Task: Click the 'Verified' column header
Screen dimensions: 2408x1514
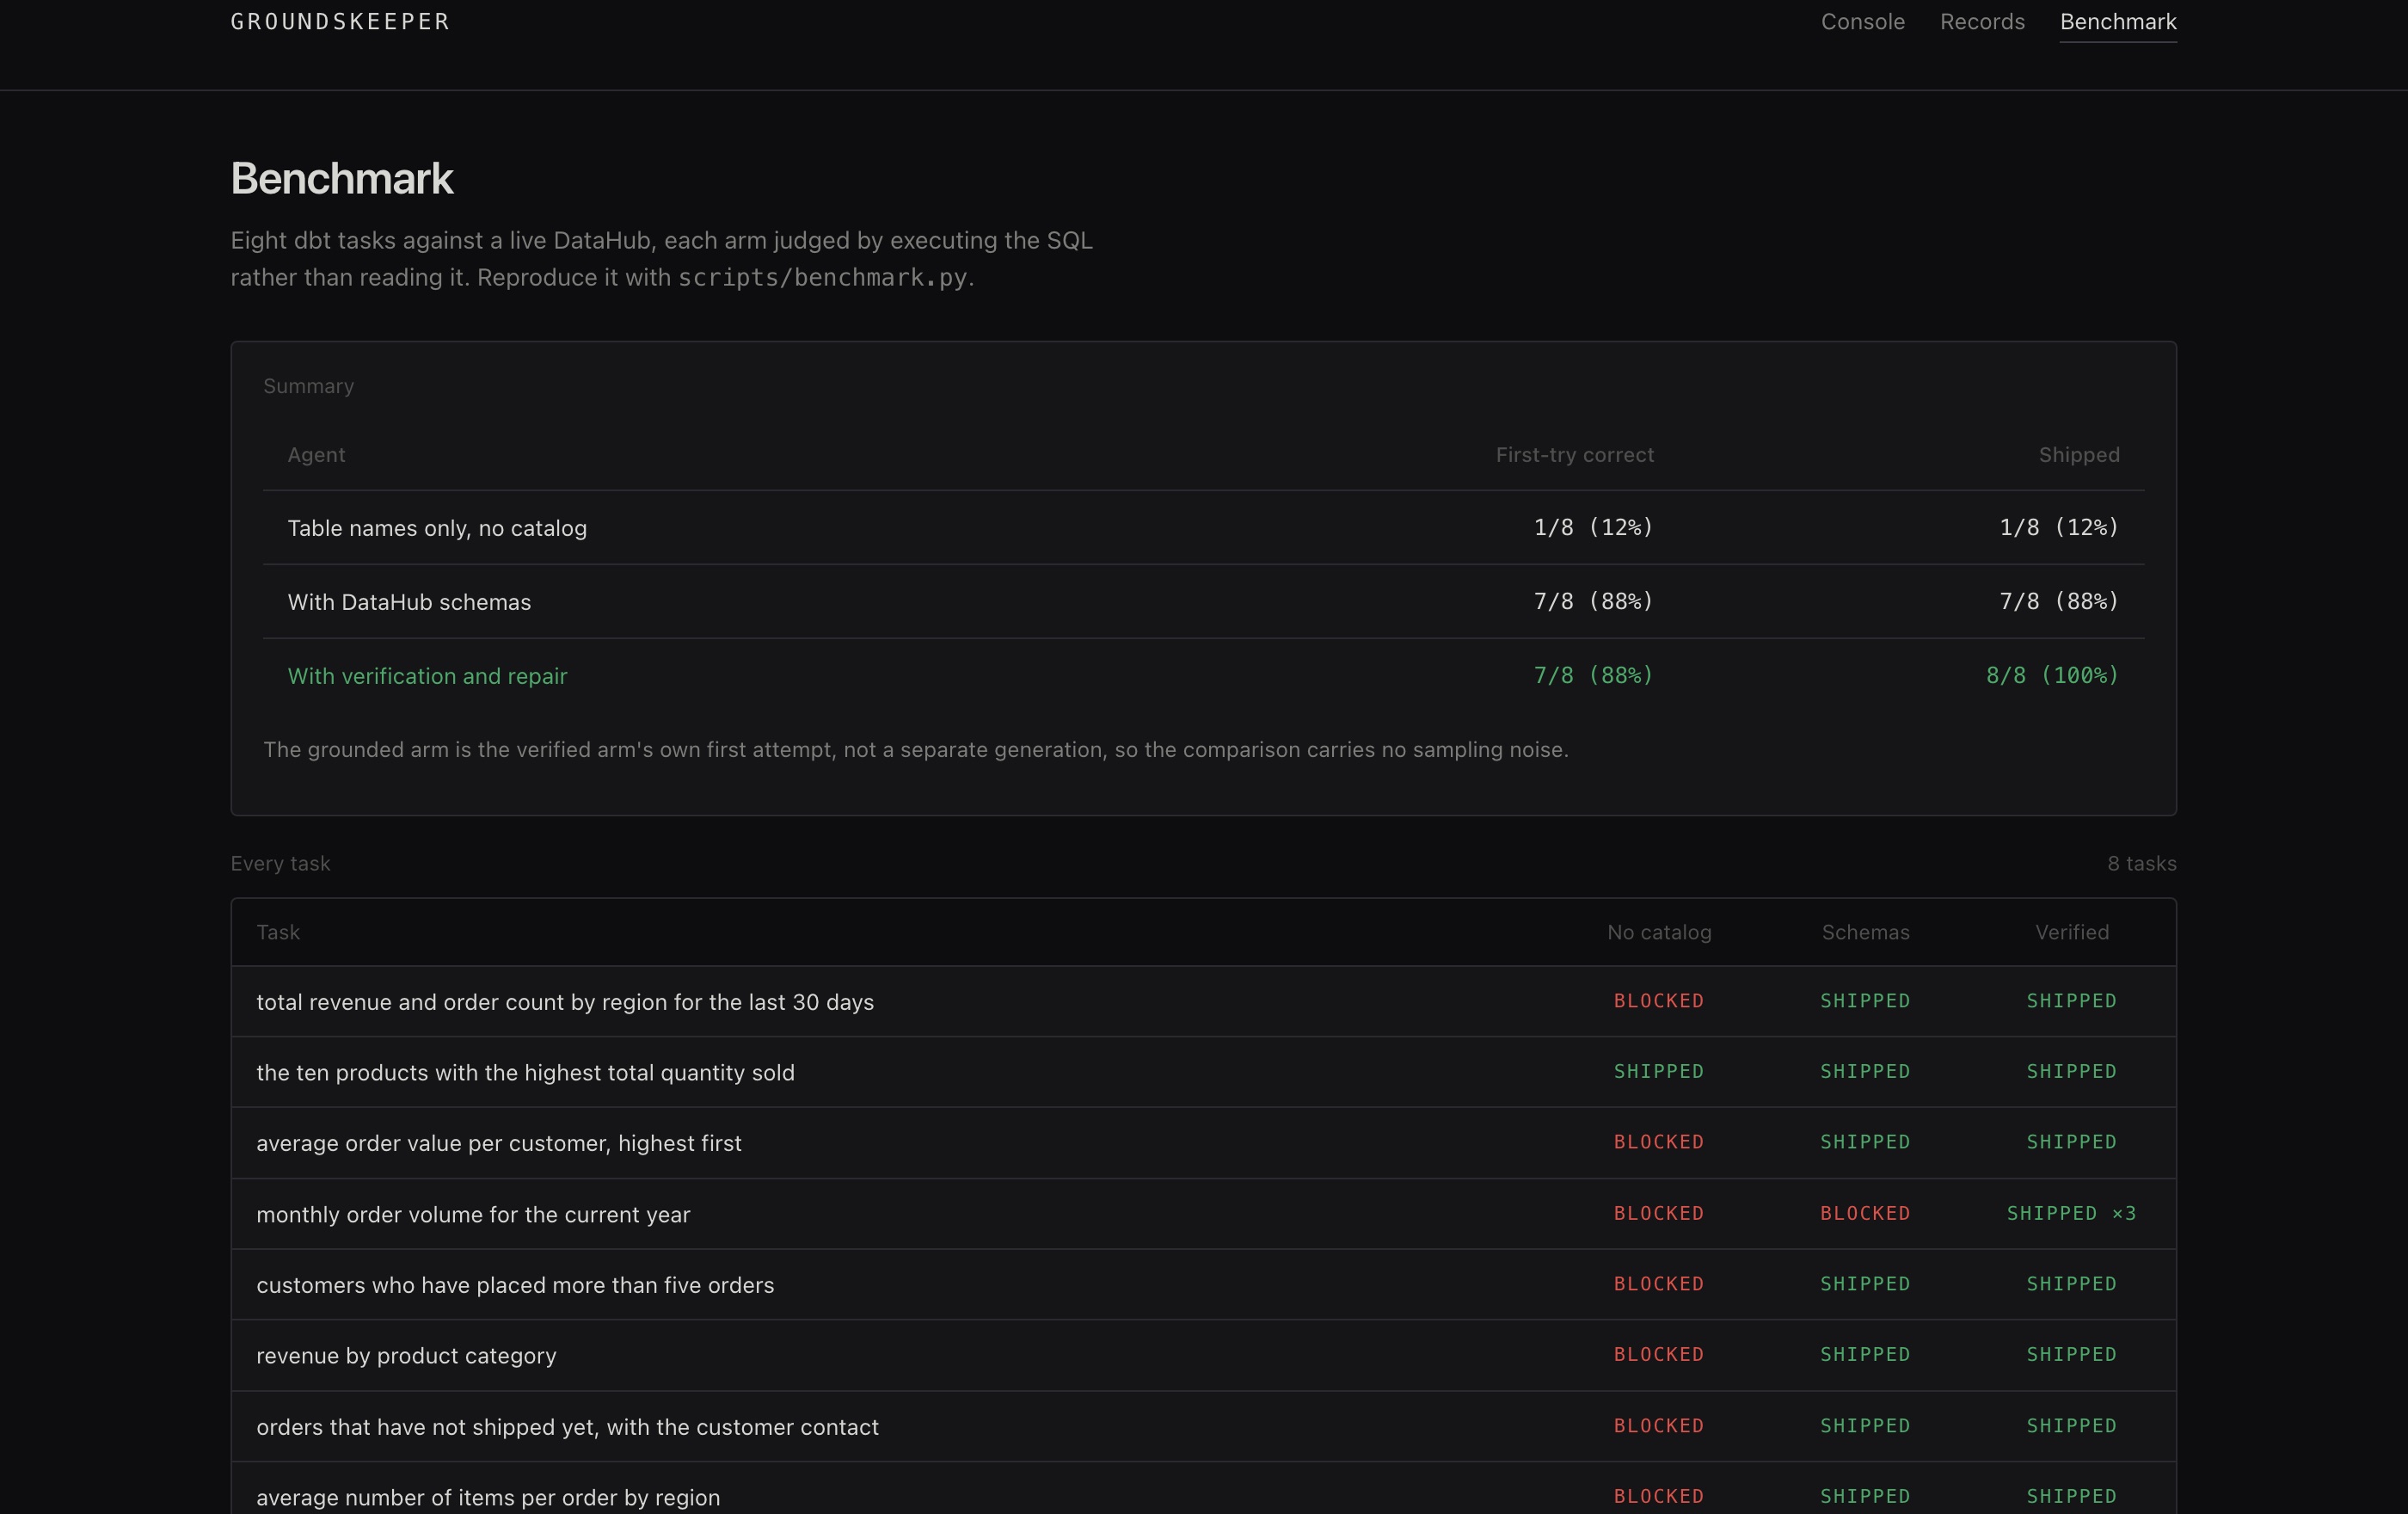Action: [2072, 932]
